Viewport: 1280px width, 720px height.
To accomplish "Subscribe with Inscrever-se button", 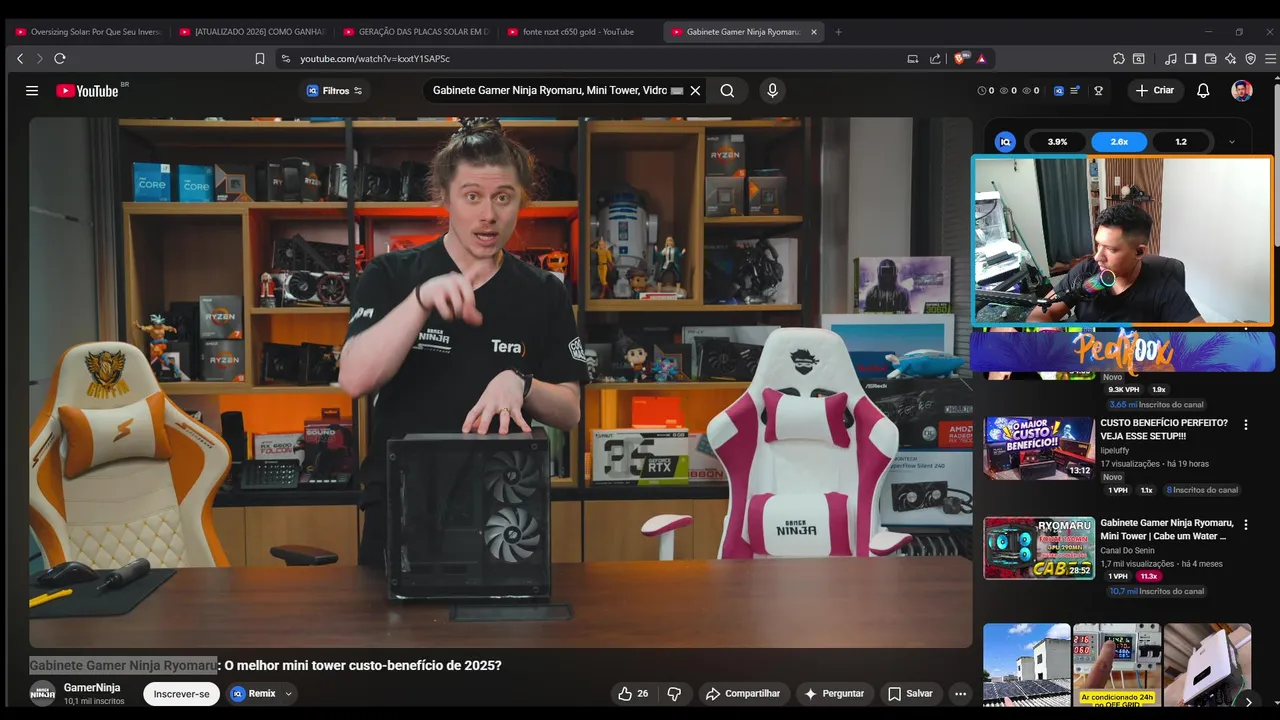I will click(x=182, y=694).
